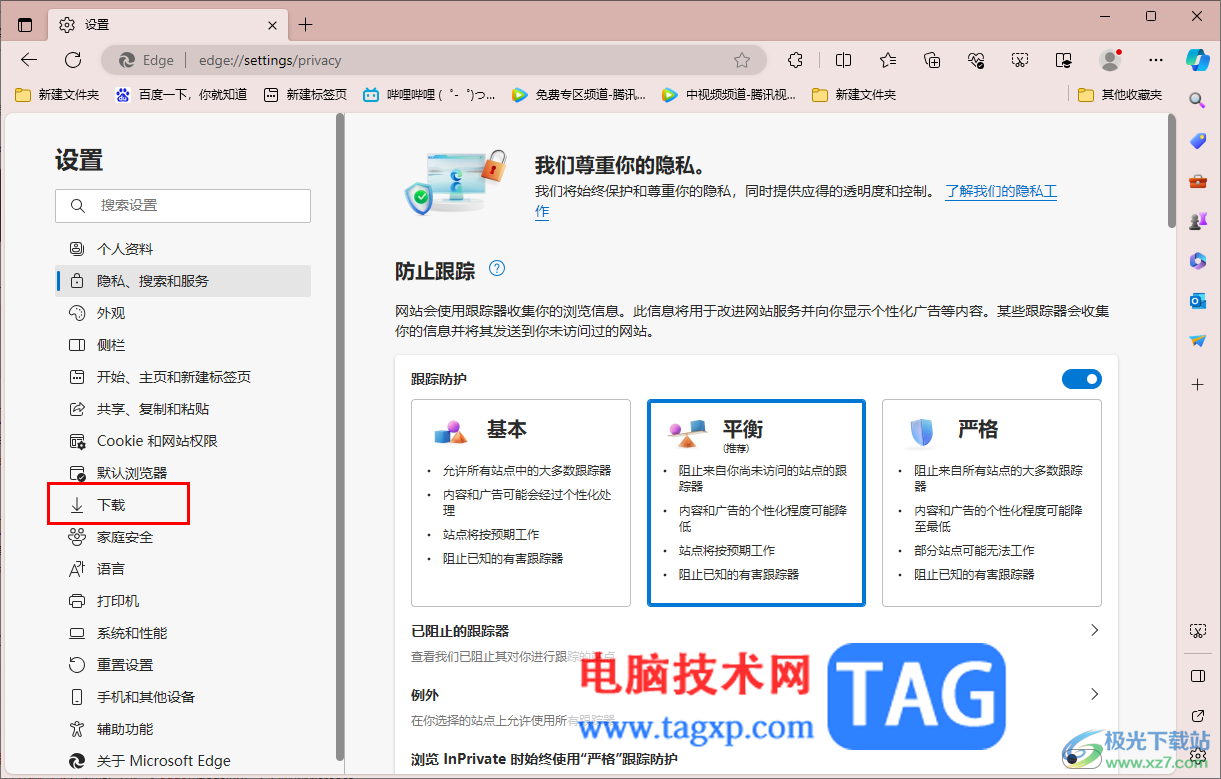This screenshot has width=1221, height=779.
Task: Disable the 跟踪防护 switch
Action: click(1081, 379)
